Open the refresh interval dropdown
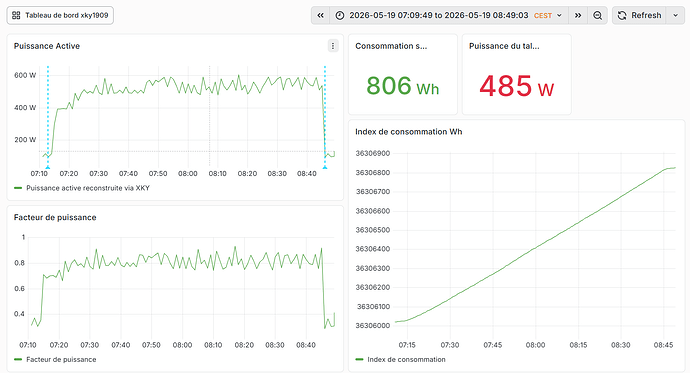 [x=675, y=15]
